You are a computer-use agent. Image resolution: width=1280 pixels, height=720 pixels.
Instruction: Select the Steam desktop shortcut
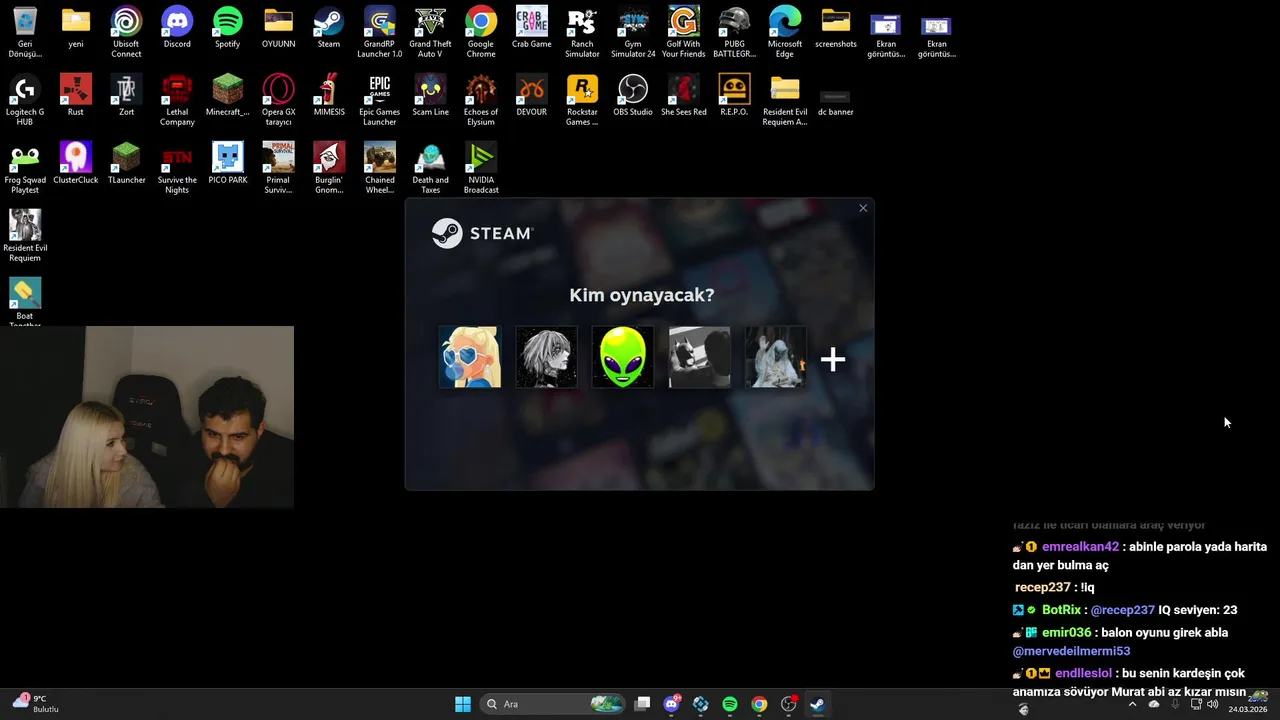pos(329,27)
